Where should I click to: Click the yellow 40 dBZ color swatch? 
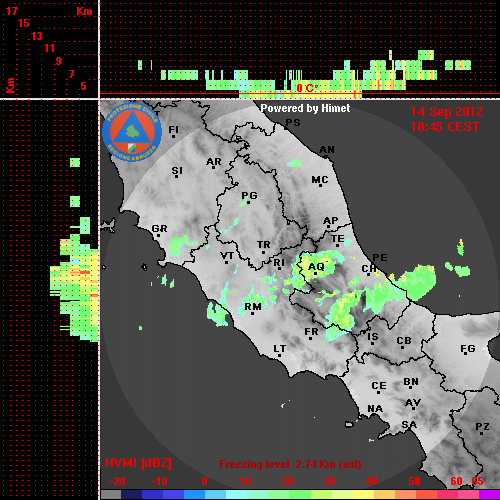pyautogui.click(x=364, y=495)
